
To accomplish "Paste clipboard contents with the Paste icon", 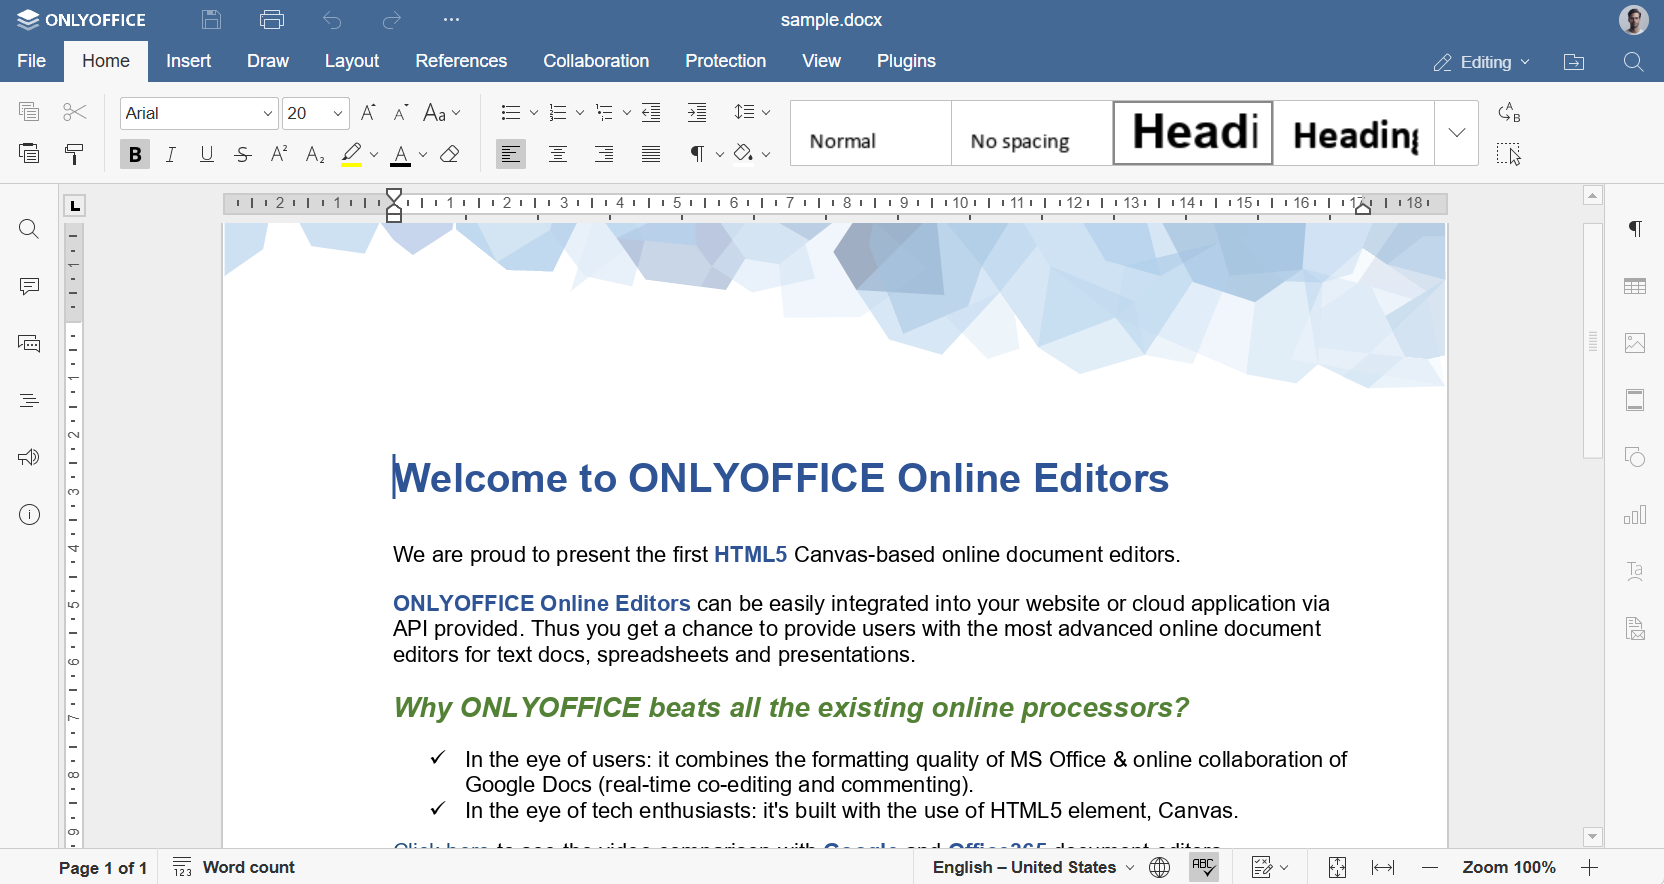I will coord(29,153).
